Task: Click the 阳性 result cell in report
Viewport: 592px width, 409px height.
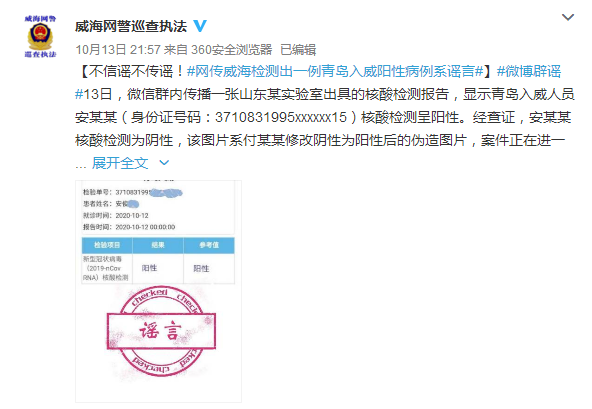Action: (x=149, y=268)
